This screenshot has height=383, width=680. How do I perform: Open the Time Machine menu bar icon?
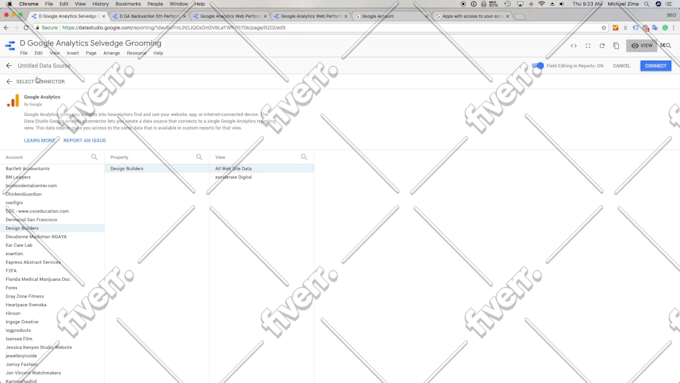(507, 4)
